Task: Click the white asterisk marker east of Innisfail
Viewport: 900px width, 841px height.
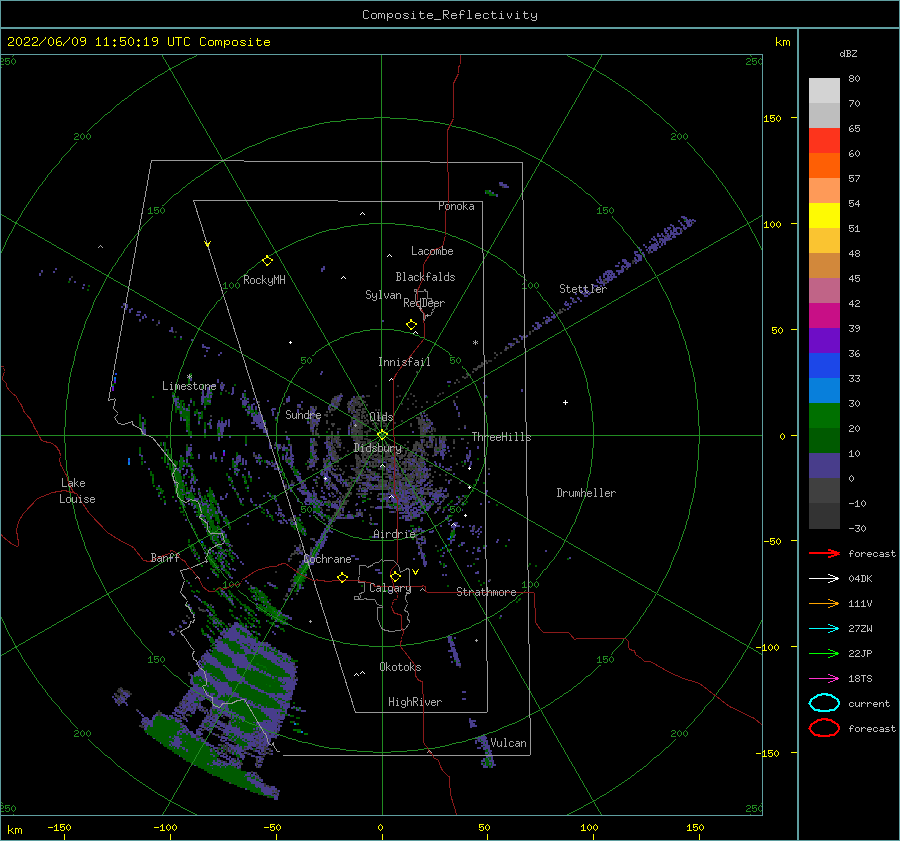Action: tap(475, 343)
